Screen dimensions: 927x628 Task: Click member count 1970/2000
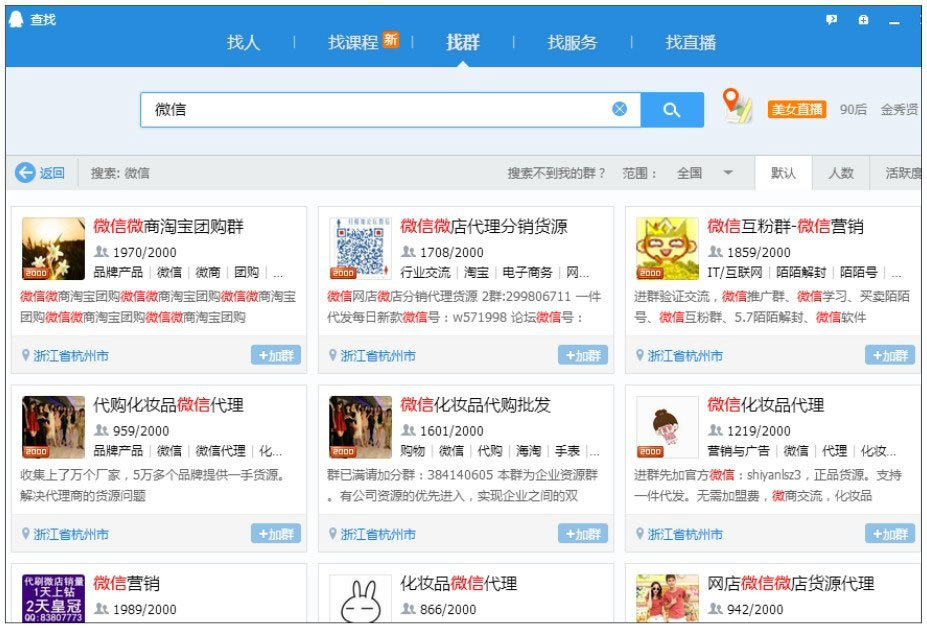click(x=144, y=253)
